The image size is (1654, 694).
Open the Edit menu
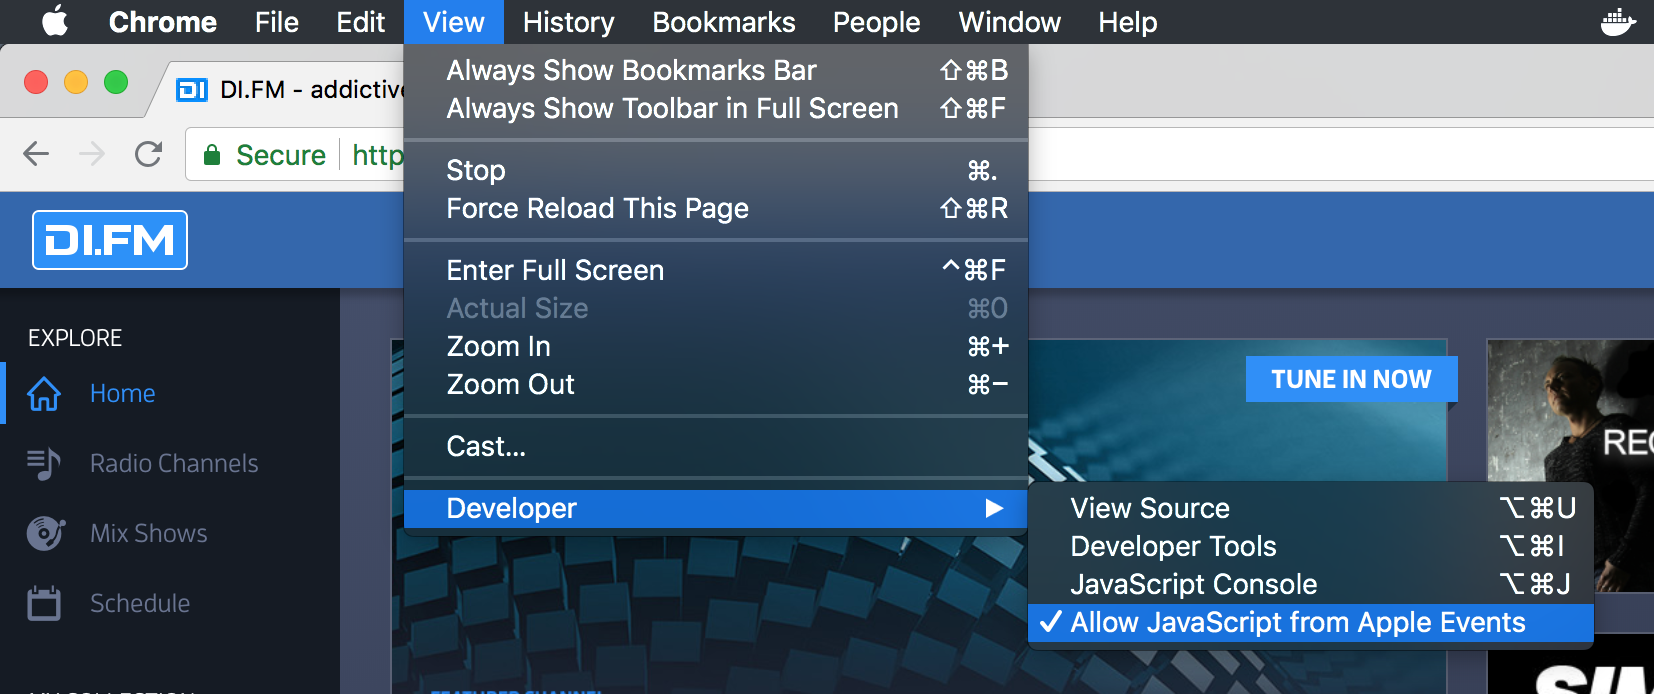point(361,22)
